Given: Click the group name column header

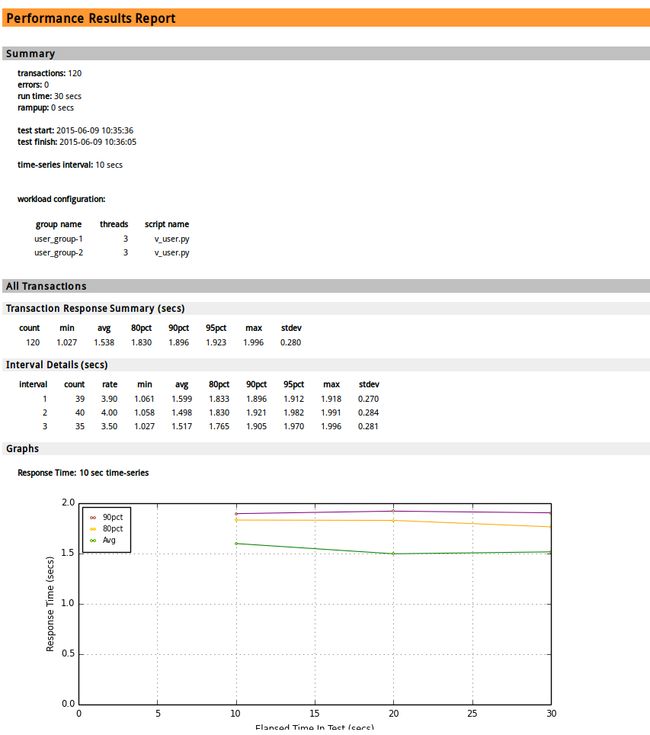Looking at the screenshot, I should 59,224.
